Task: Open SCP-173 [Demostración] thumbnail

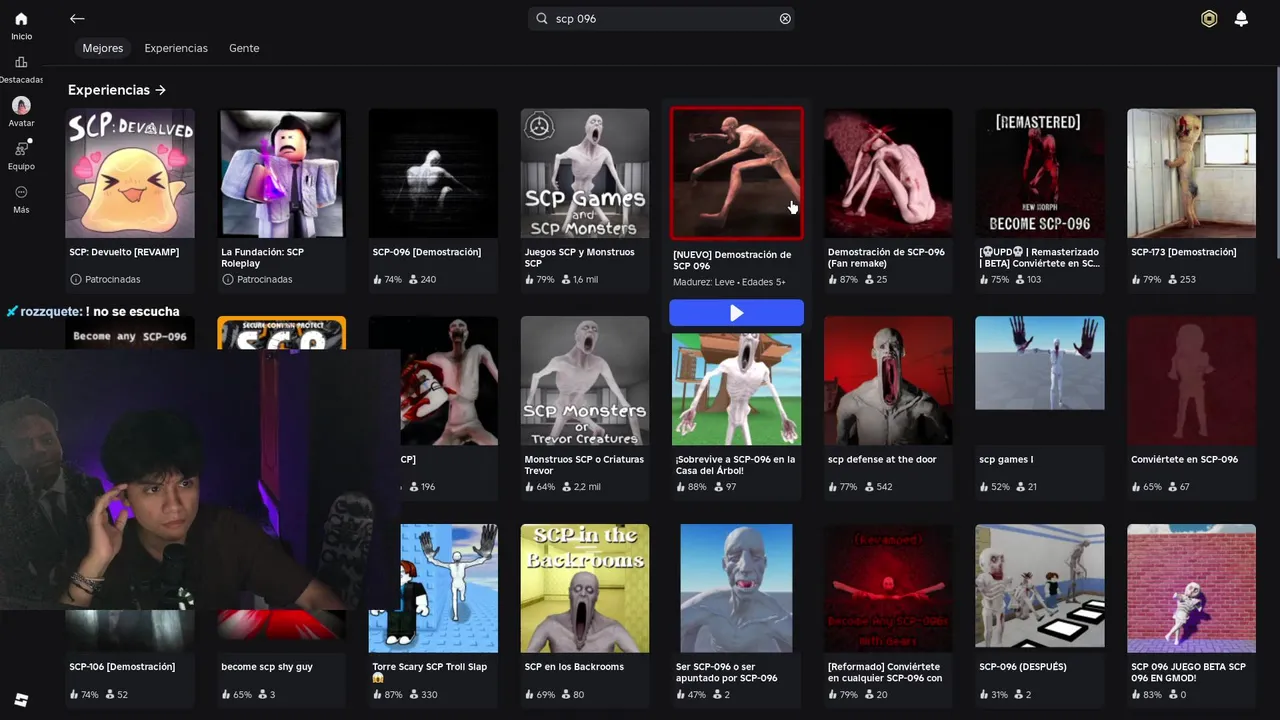Action: pyautogui.click(x=1192, y=173)
